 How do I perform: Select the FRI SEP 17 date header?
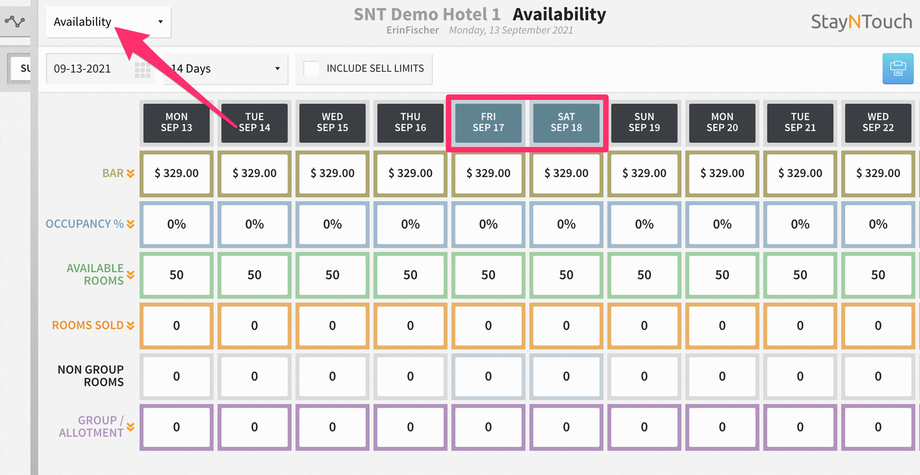coord(488,123)
